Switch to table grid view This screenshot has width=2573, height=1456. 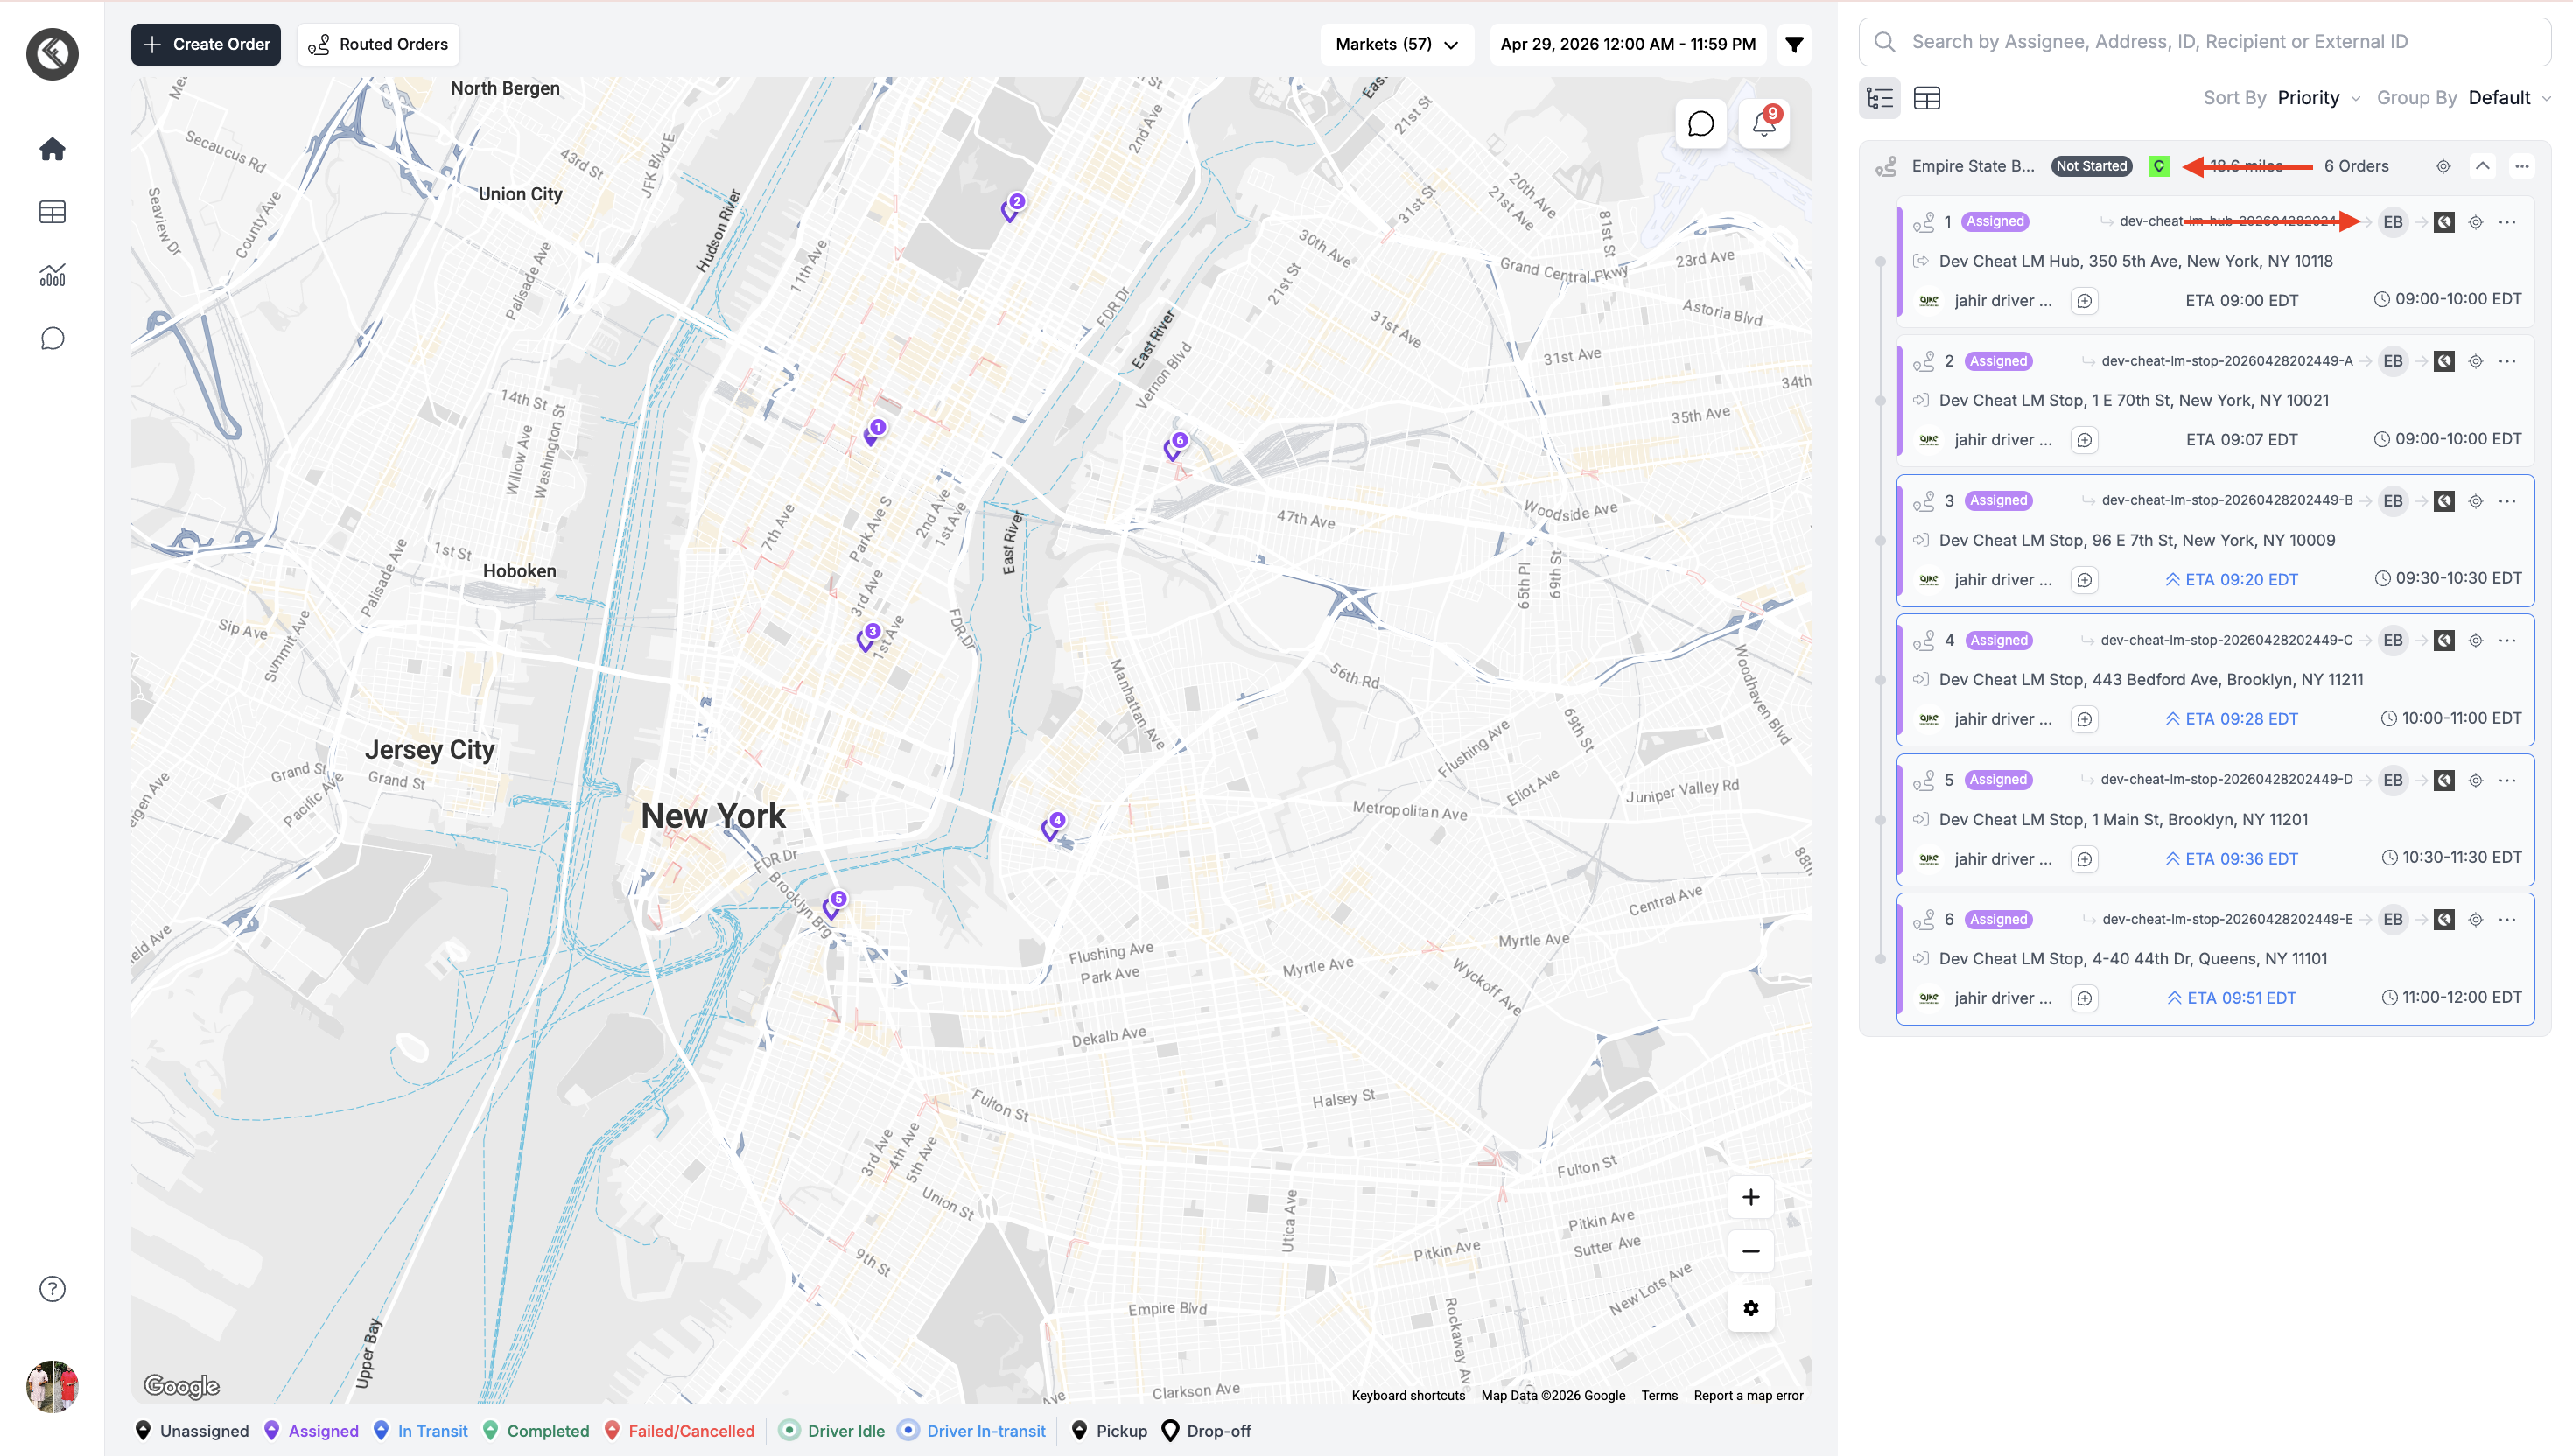tap(1926, 98)
